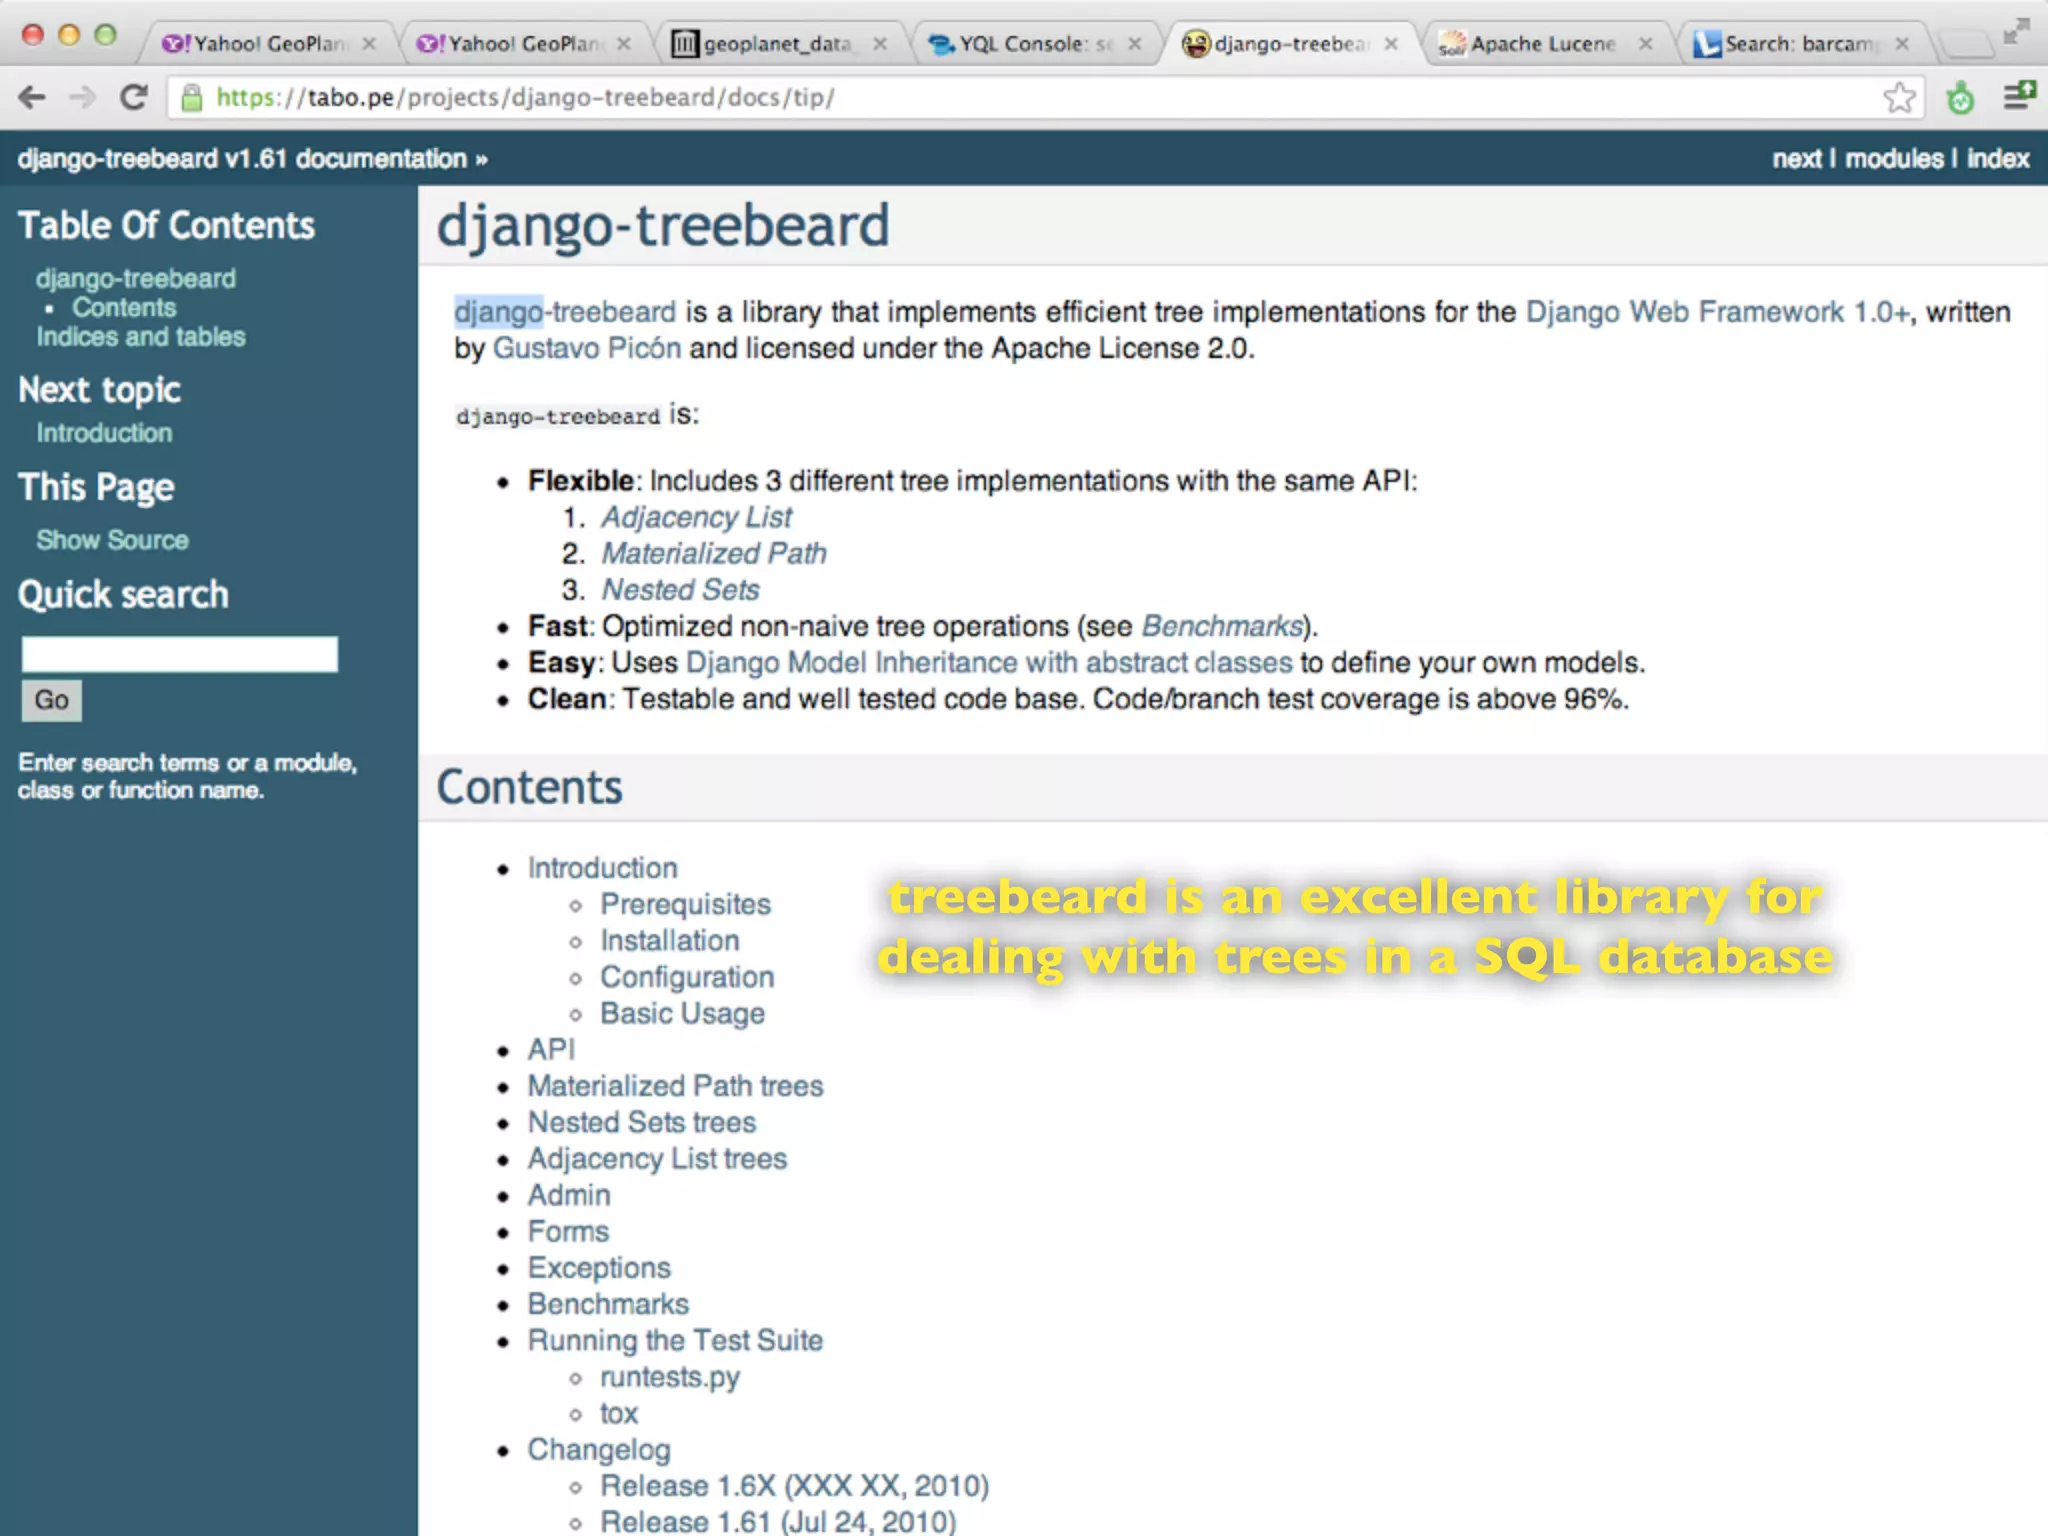Open runtests.py contents link
Image resolution: width=2048 pixels, height=1536 pixels.
[670, 1377]
